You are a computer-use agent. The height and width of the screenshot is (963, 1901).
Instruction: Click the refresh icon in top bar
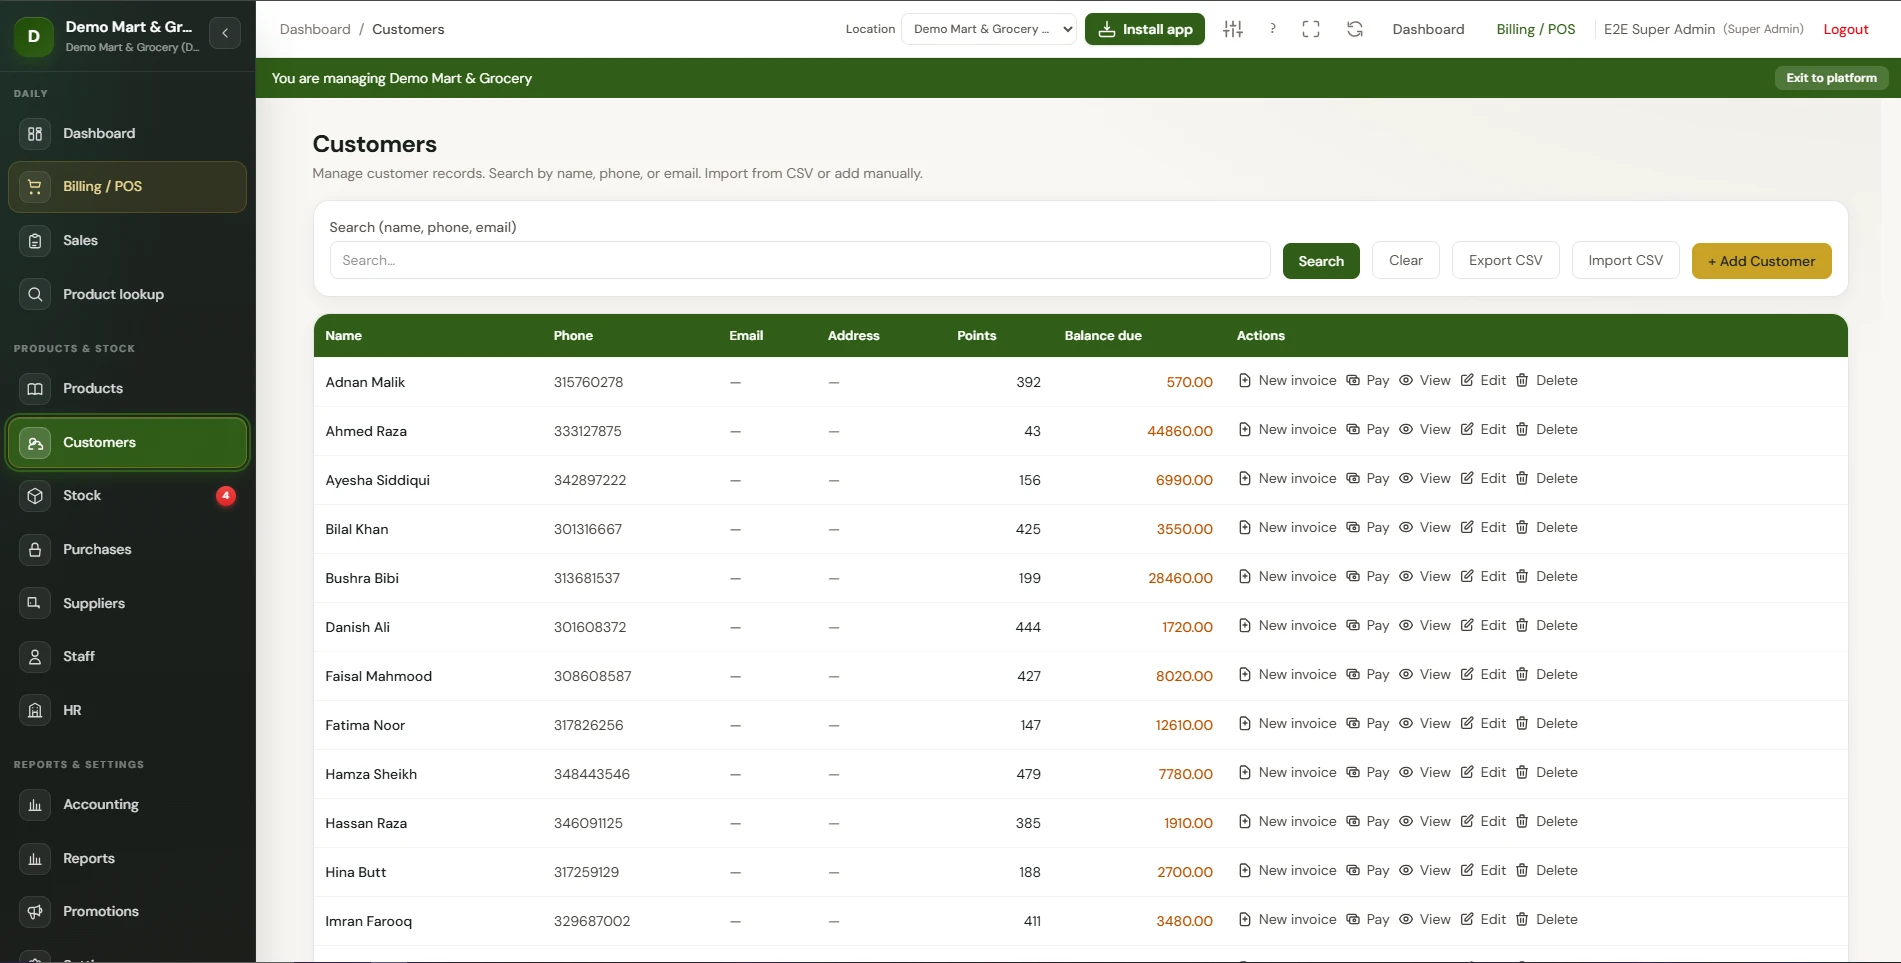1355,29
